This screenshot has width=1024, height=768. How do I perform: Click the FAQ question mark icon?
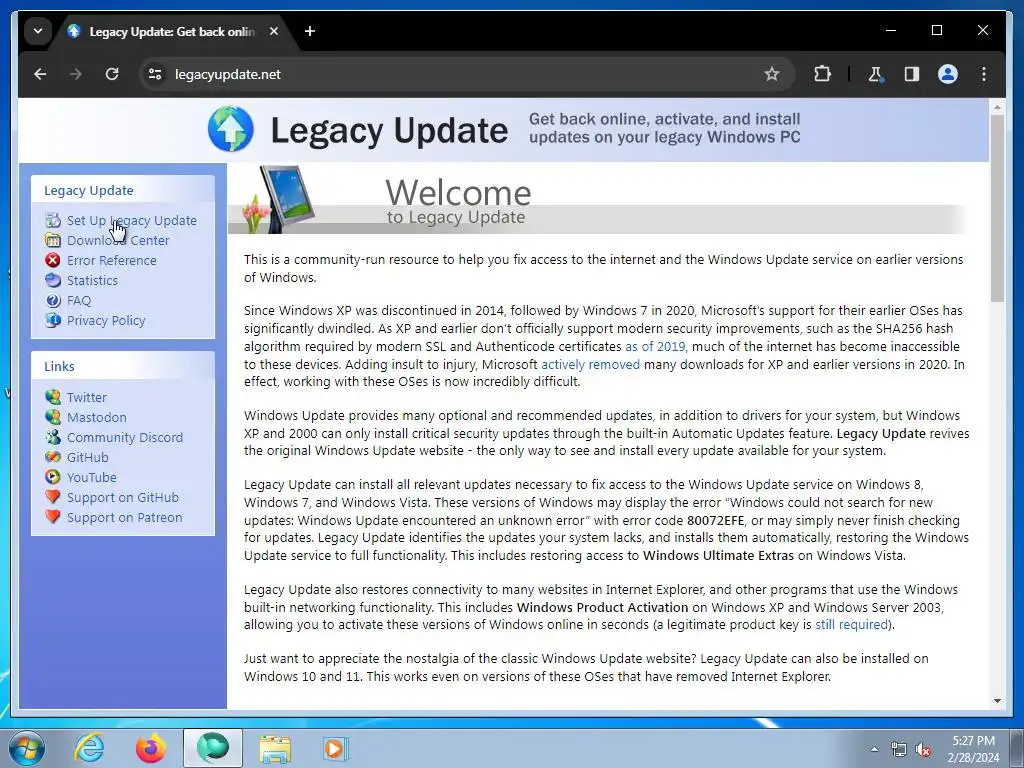pos(53,300)
